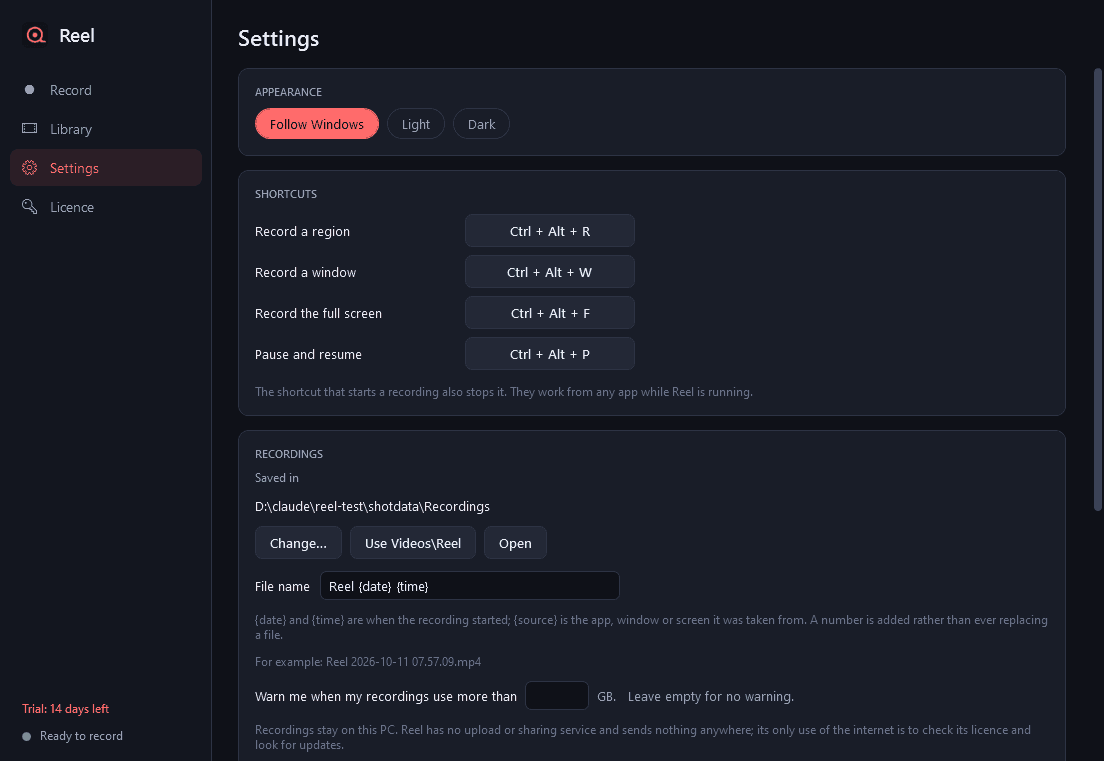Click the Change... folder button
Viewport: 1104px width, 761px height.
click(x=299, y=543)
